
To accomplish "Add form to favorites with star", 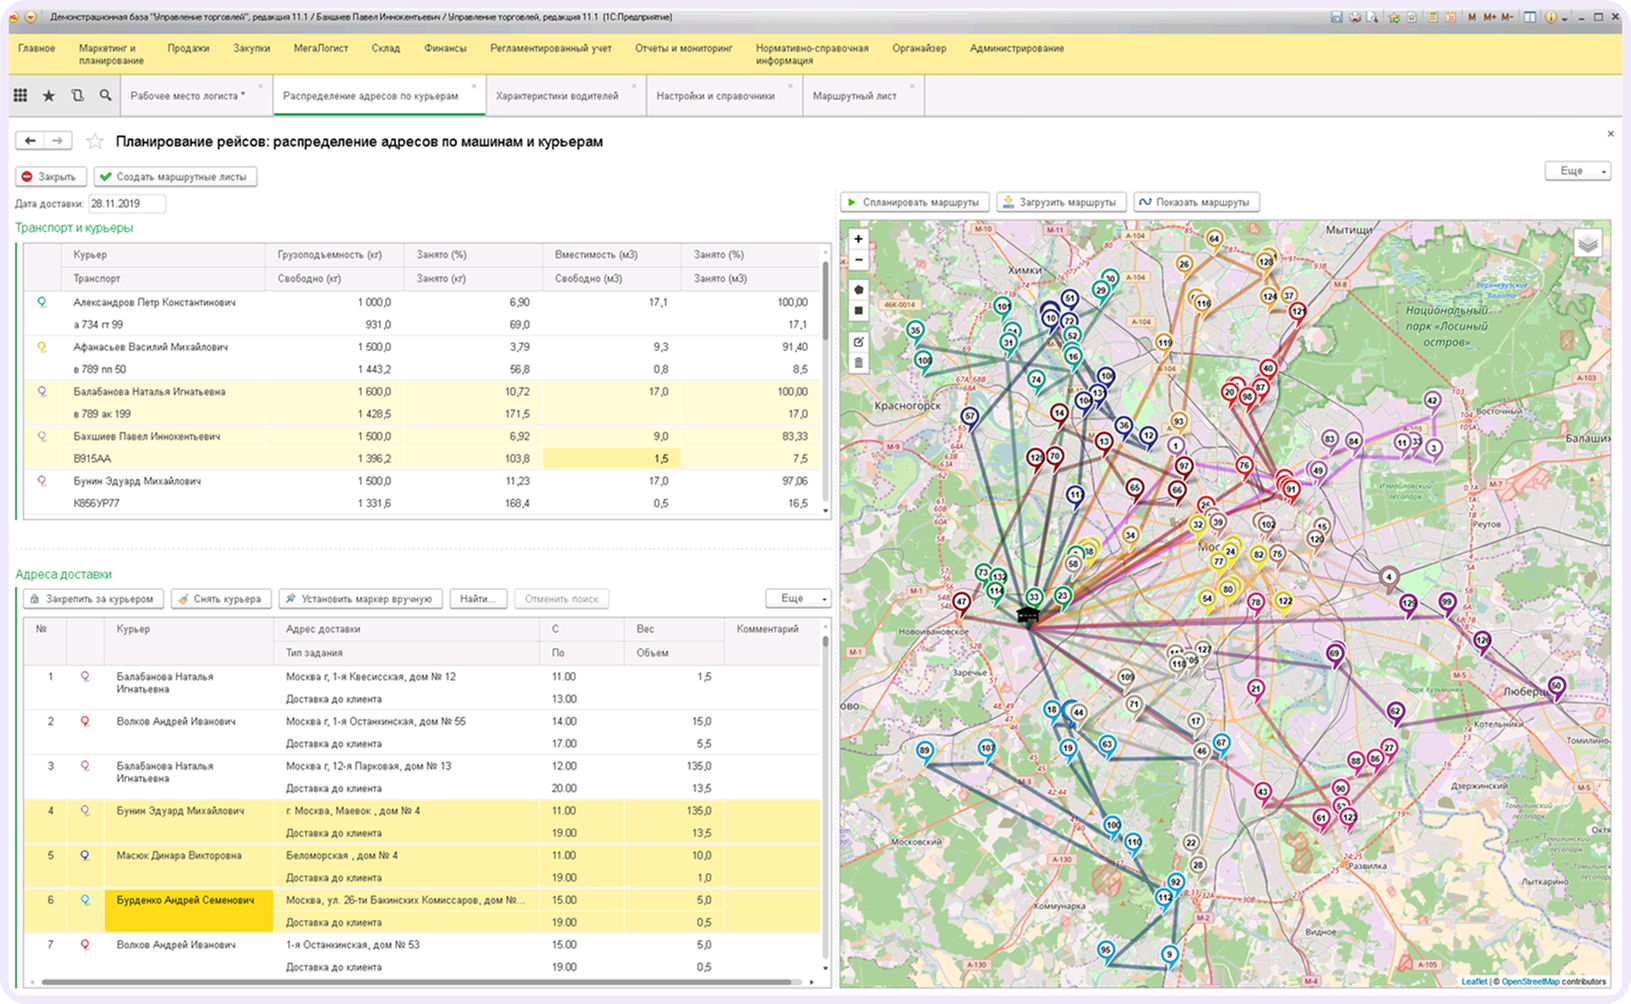I will pos(94,141).
